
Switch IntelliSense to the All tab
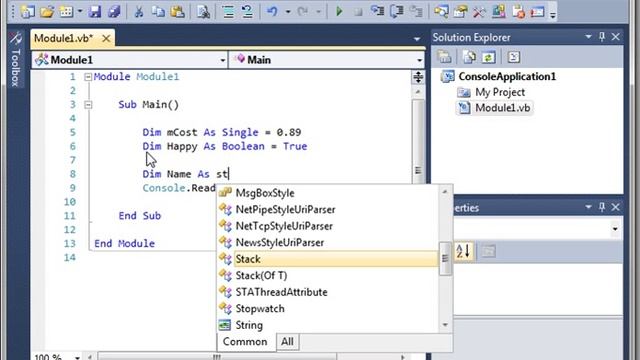pos(287,342)
